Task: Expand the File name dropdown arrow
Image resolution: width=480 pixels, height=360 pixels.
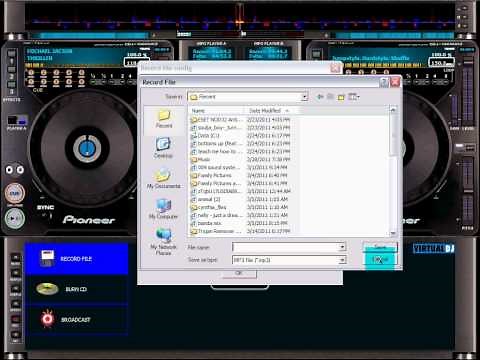Action: point(342,247)
